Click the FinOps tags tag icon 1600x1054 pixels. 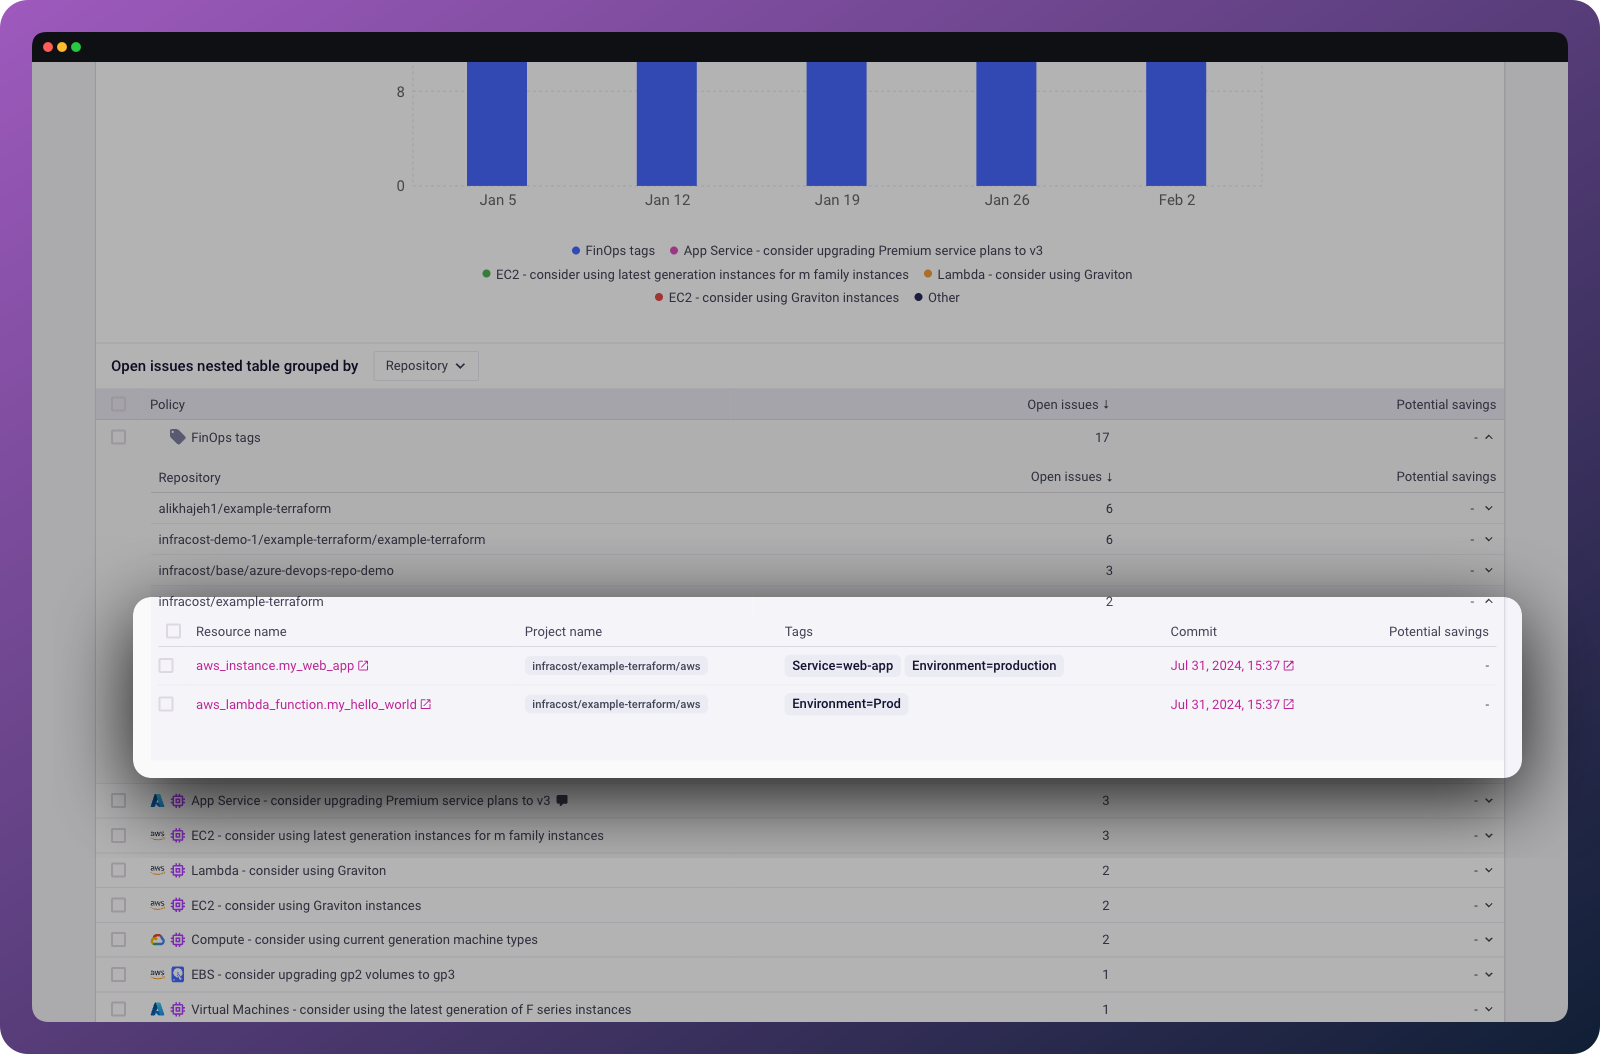click(x=177, y=437)
